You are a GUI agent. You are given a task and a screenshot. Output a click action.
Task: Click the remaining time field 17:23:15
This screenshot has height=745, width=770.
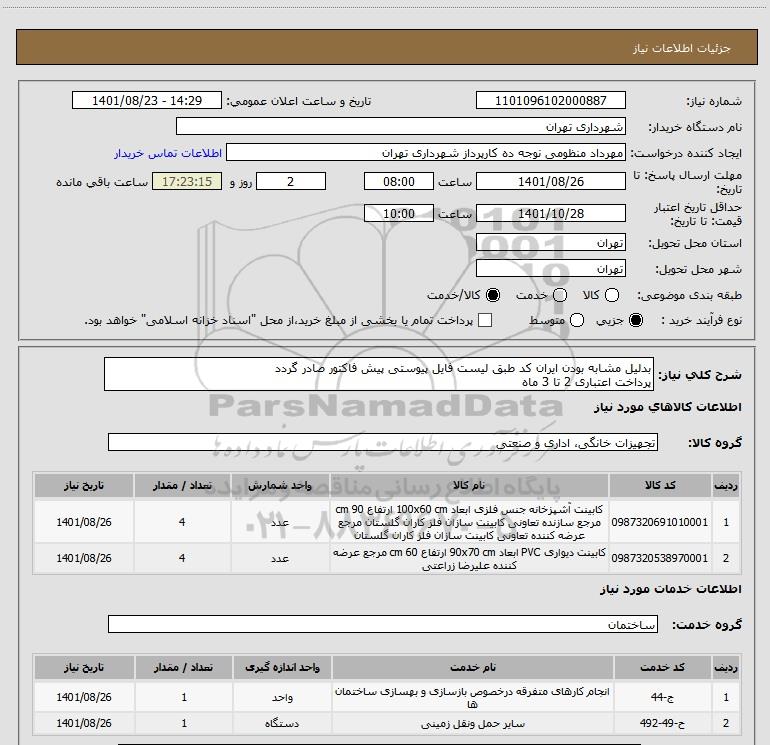tap(187, 181)
